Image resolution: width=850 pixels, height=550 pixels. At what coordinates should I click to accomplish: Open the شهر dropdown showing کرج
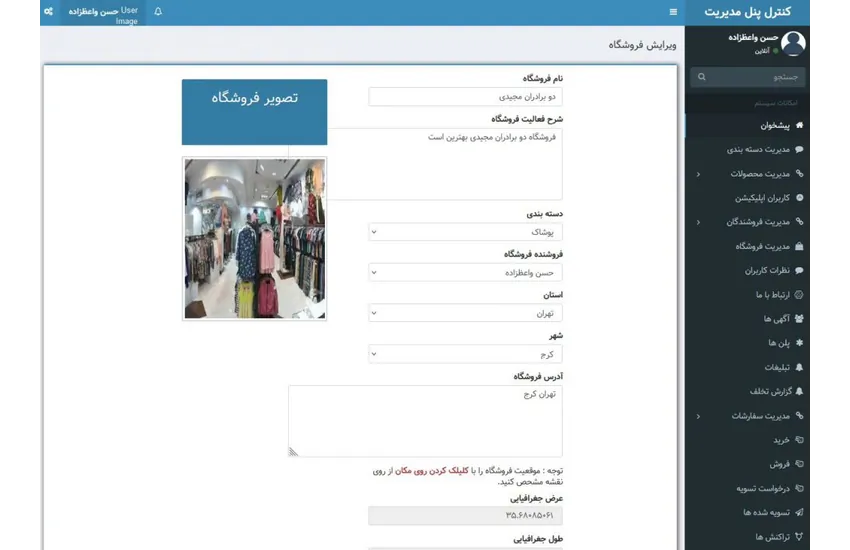(465, 354)
